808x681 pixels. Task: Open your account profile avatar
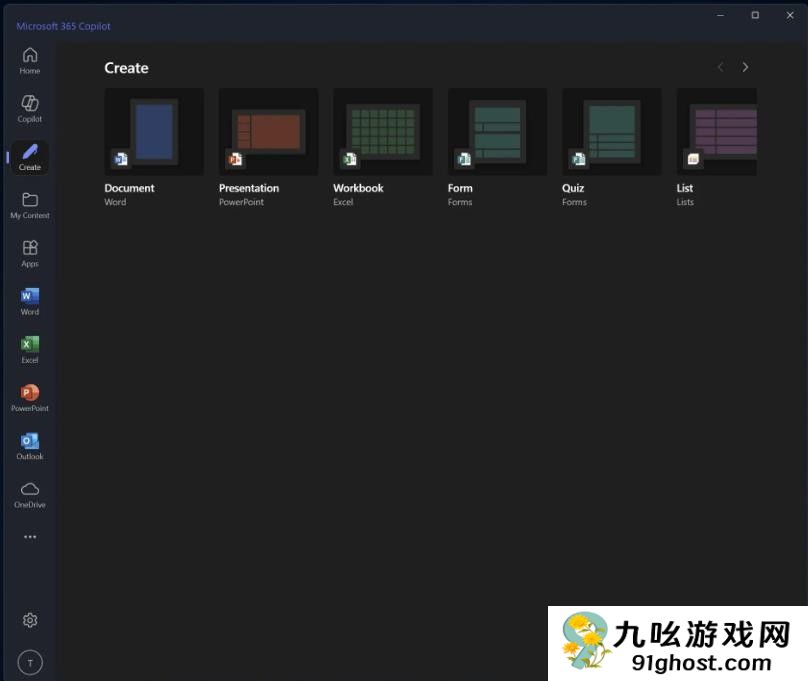coord(29,662)
